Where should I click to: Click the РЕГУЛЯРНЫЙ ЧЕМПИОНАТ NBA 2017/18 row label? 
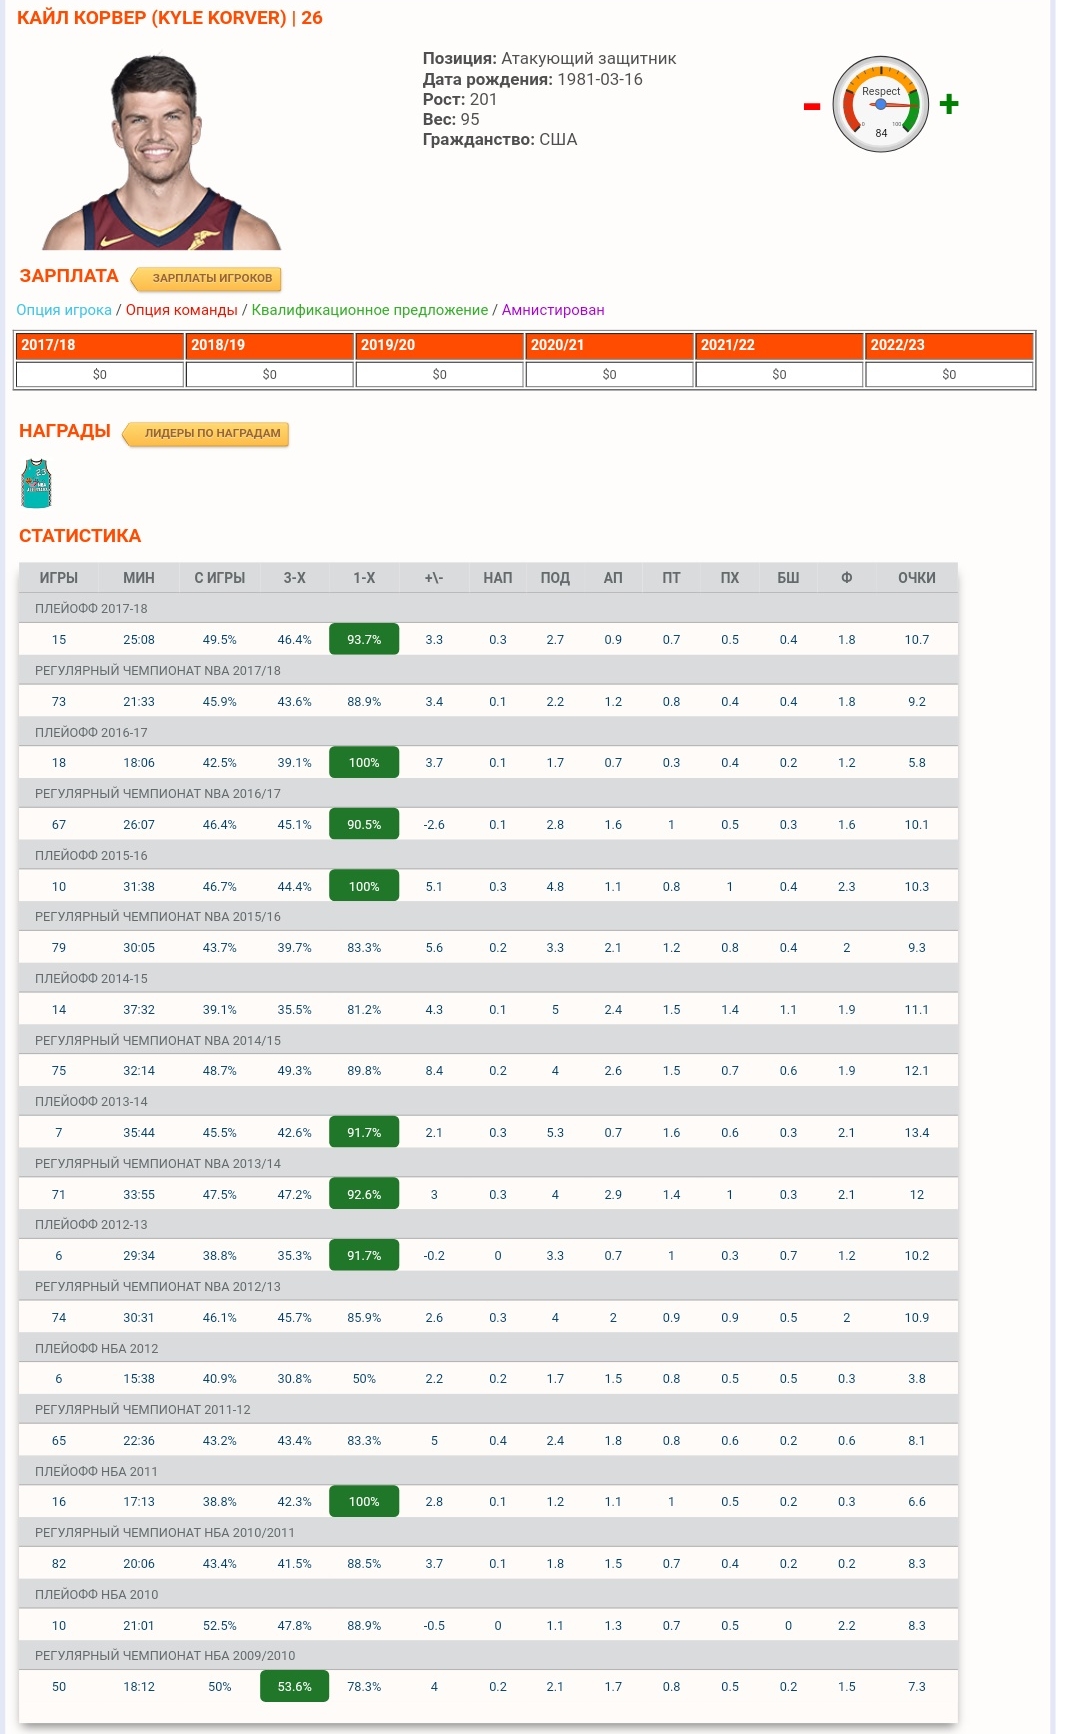pyautogui.click(x=158, y=671)
